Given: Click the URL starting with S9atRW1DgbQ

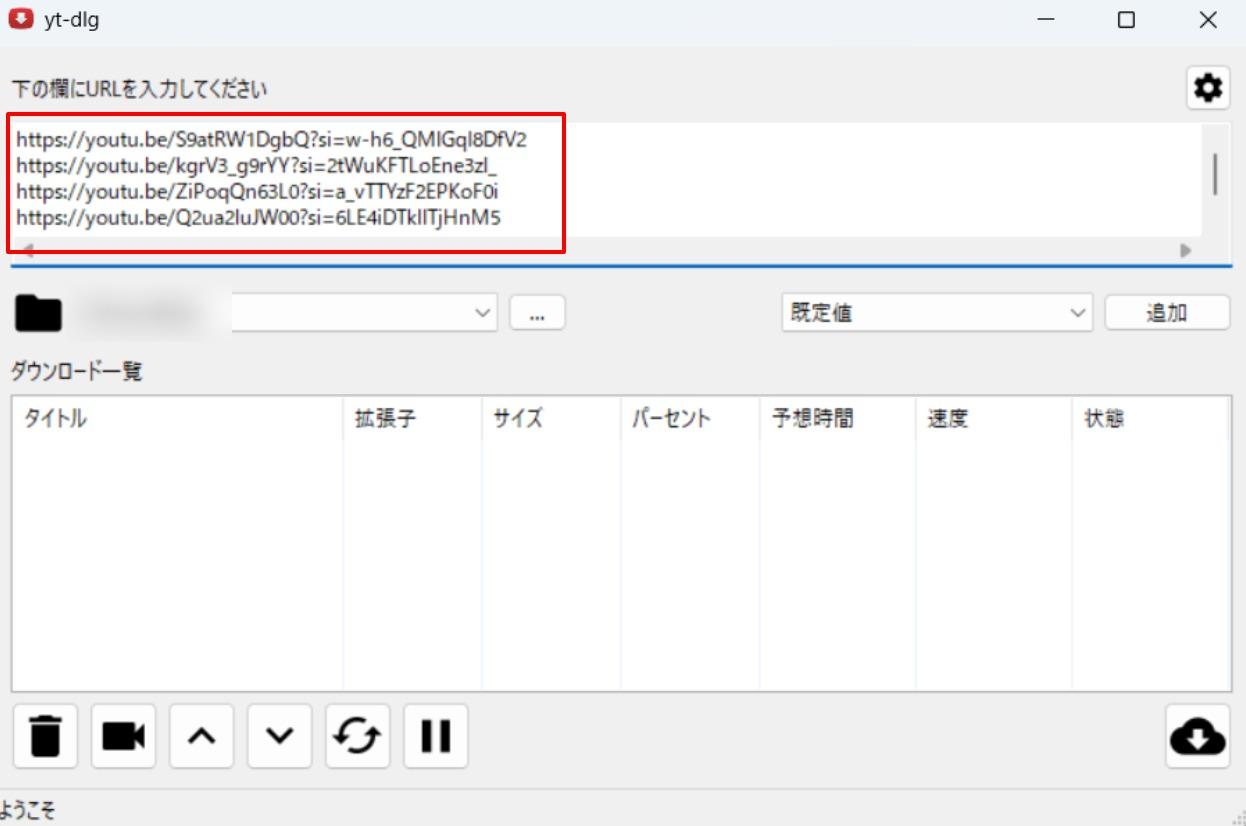Looking at the screenshot, I should 272,140.
